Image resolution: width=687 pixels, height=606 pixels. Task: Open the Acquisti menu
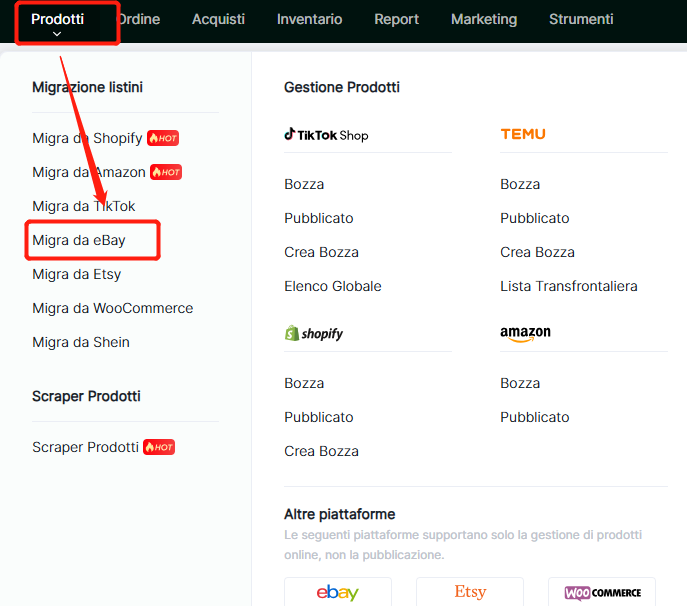[218, 19]
